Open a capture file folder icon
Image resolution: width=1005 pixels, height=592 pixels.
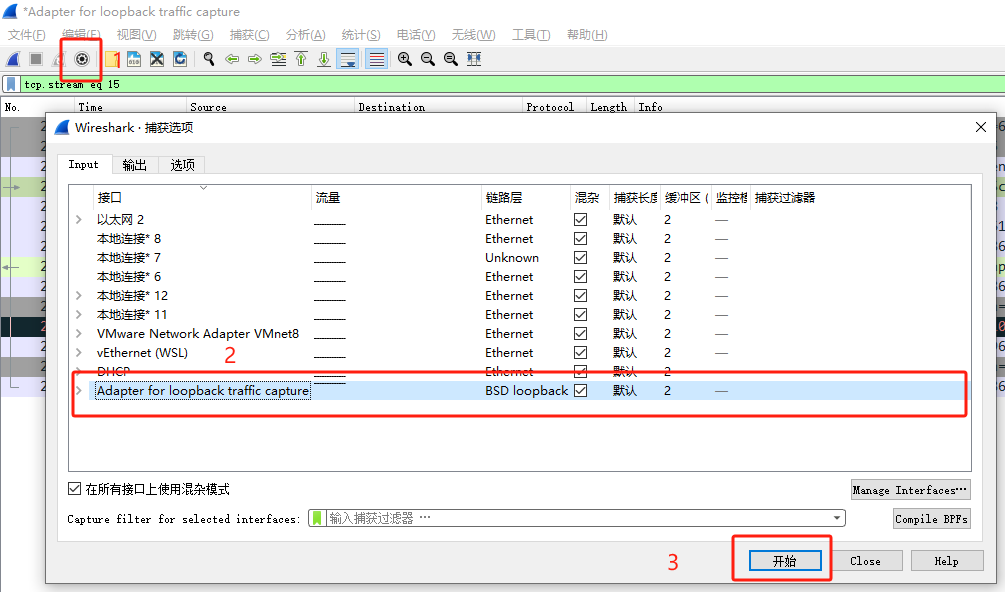click(112, 60)
